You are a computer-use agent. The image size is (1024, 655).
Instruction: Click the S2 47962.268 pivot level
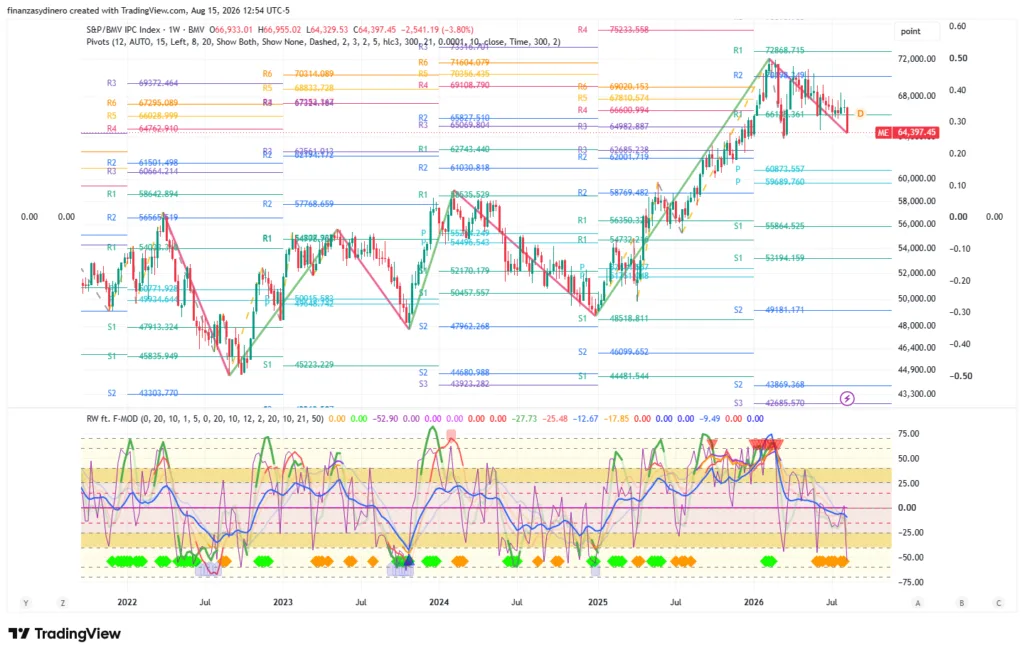point(455,326)
